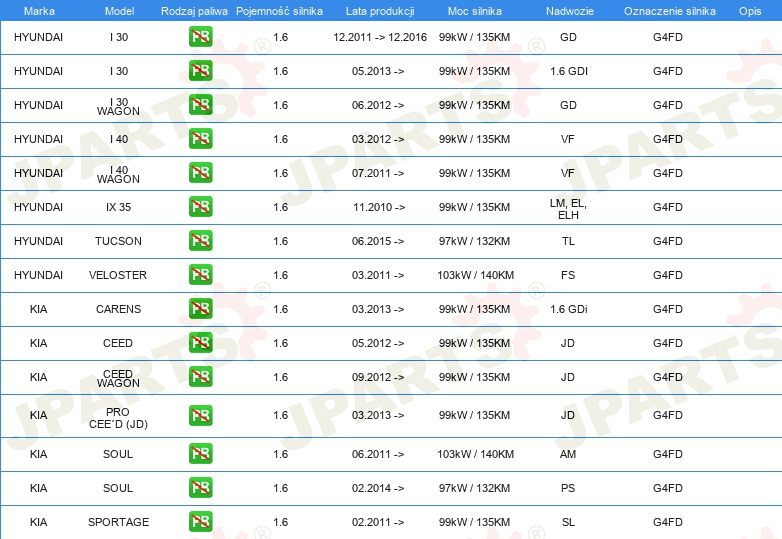Click the IX 35 model cell
This screenshot has width=782, height=539.
(118, 207)
